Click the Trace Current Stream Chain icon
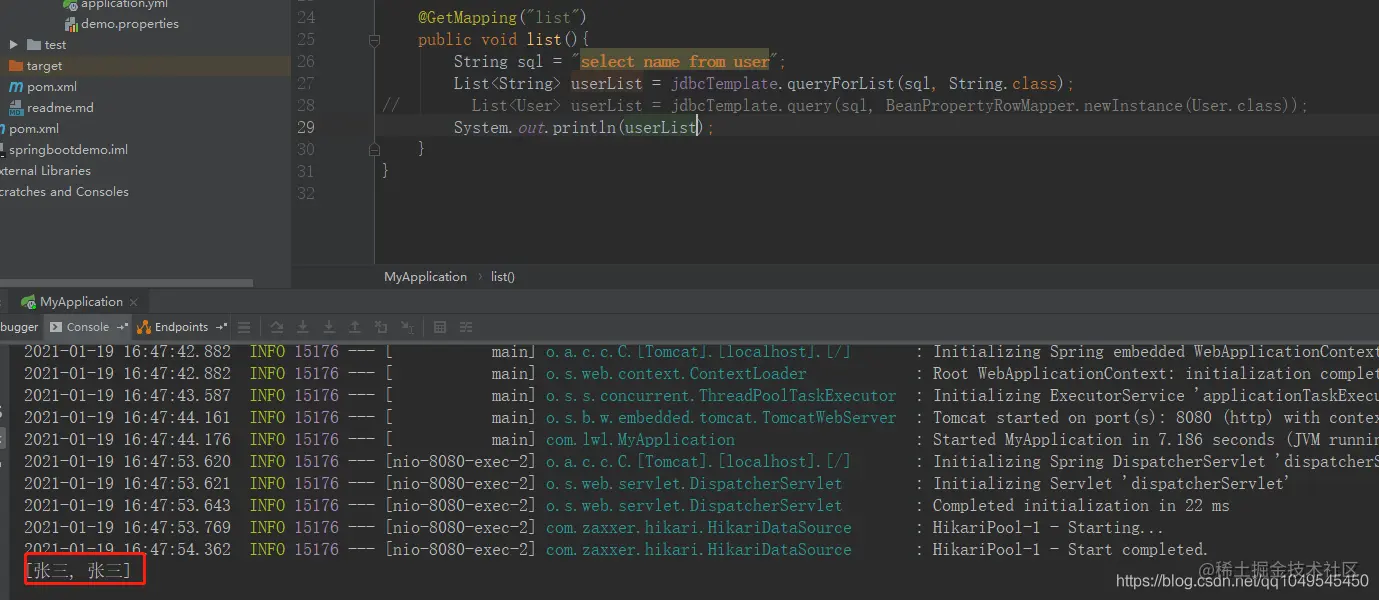The height and width of the screenshot is (600, 1379). click(466, 327)
